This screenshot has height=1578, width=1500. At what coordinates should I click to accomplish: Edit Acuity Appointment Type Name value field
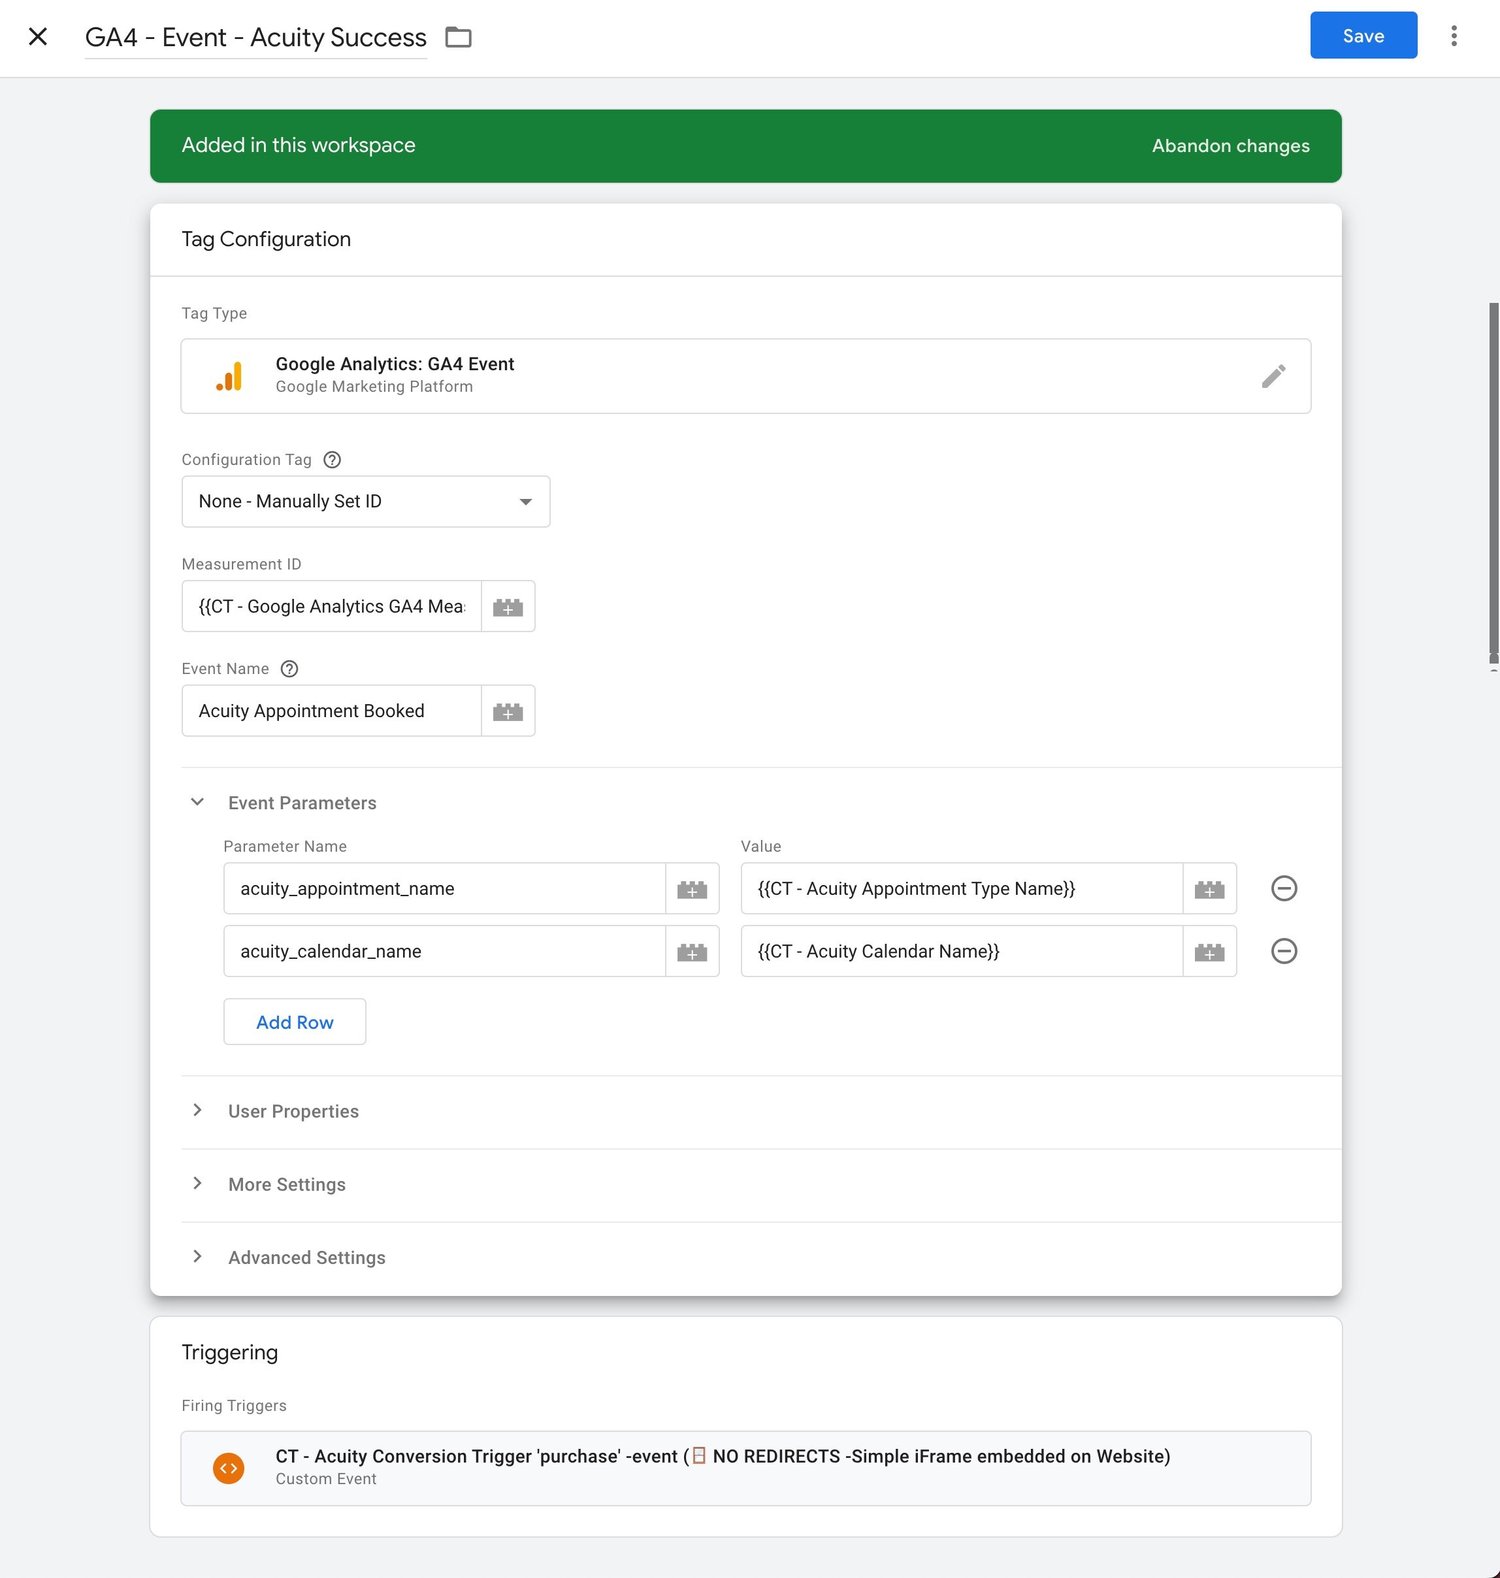click(962, 889)
